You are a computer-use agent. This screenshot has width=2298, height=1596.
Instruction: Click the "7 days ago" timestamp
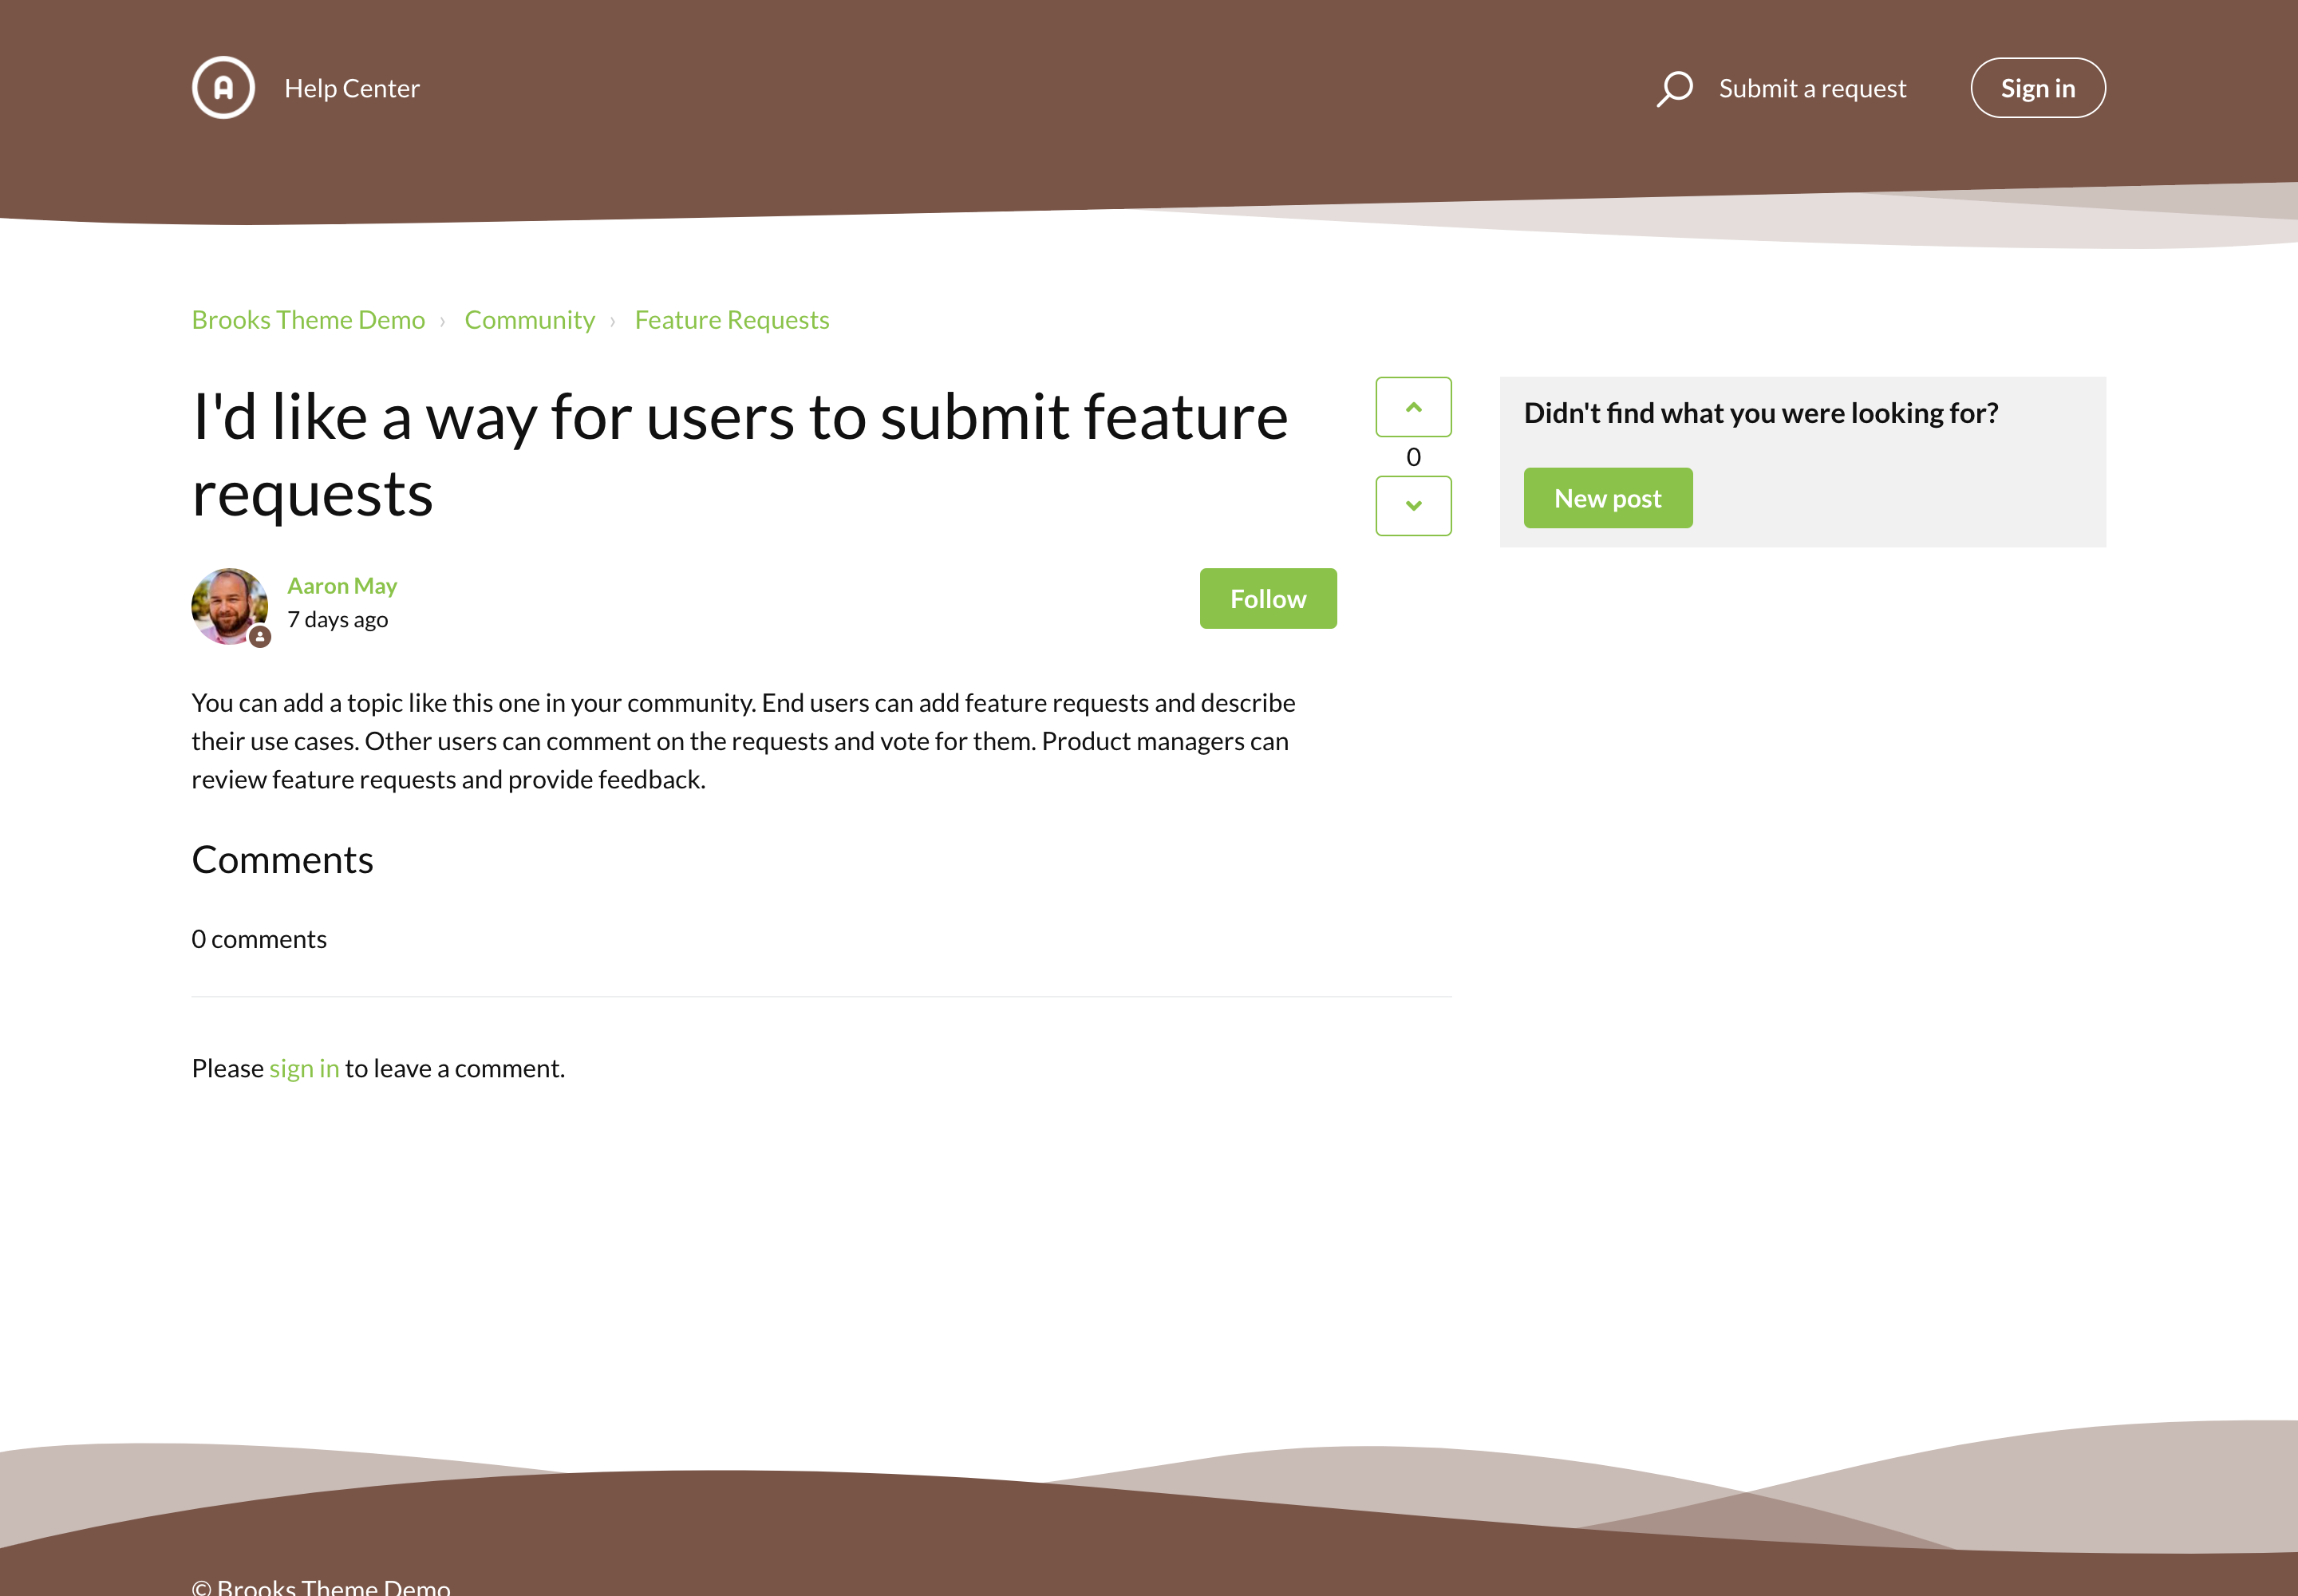338,620
